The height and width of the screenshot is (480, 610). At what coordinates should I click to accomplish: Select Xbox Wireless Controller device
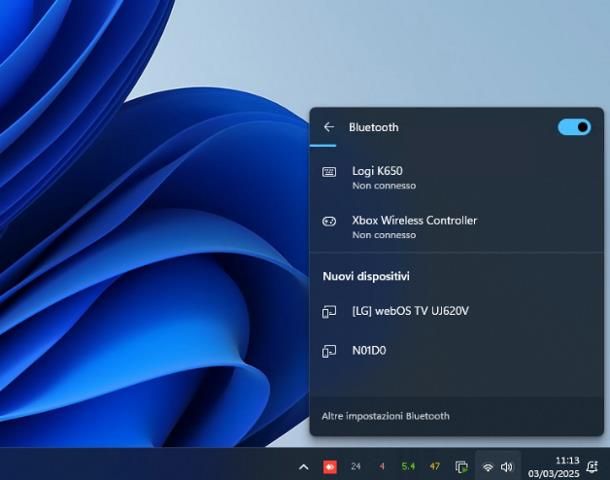point(456,227)
